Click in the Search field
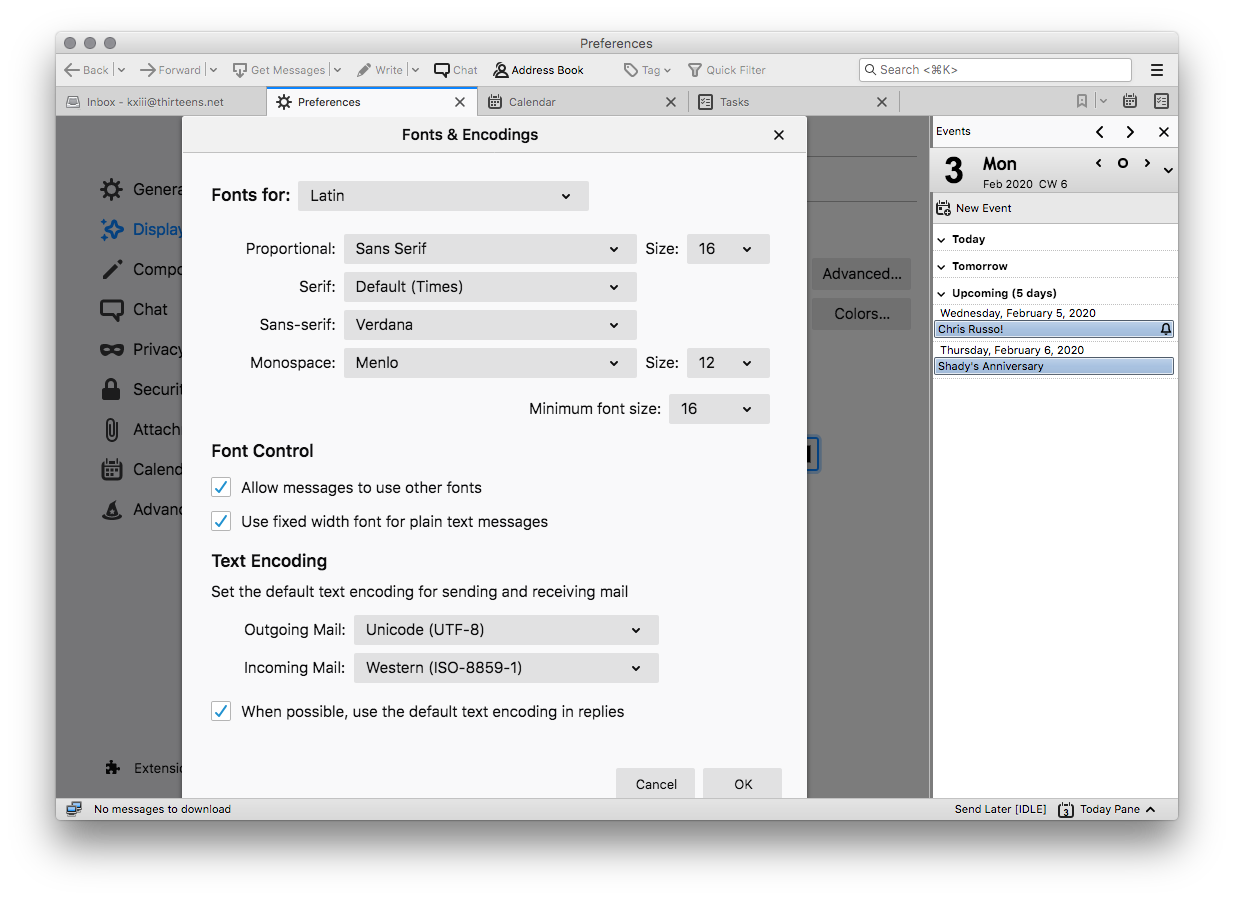This screenshot has width=1234, height=900. pyautogui.click(x=995, y=70)
